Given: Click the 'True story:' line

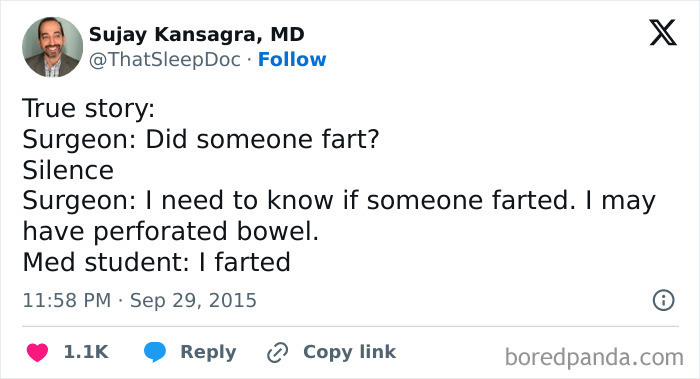Looking at the screenshot, I should pos(89,108).
